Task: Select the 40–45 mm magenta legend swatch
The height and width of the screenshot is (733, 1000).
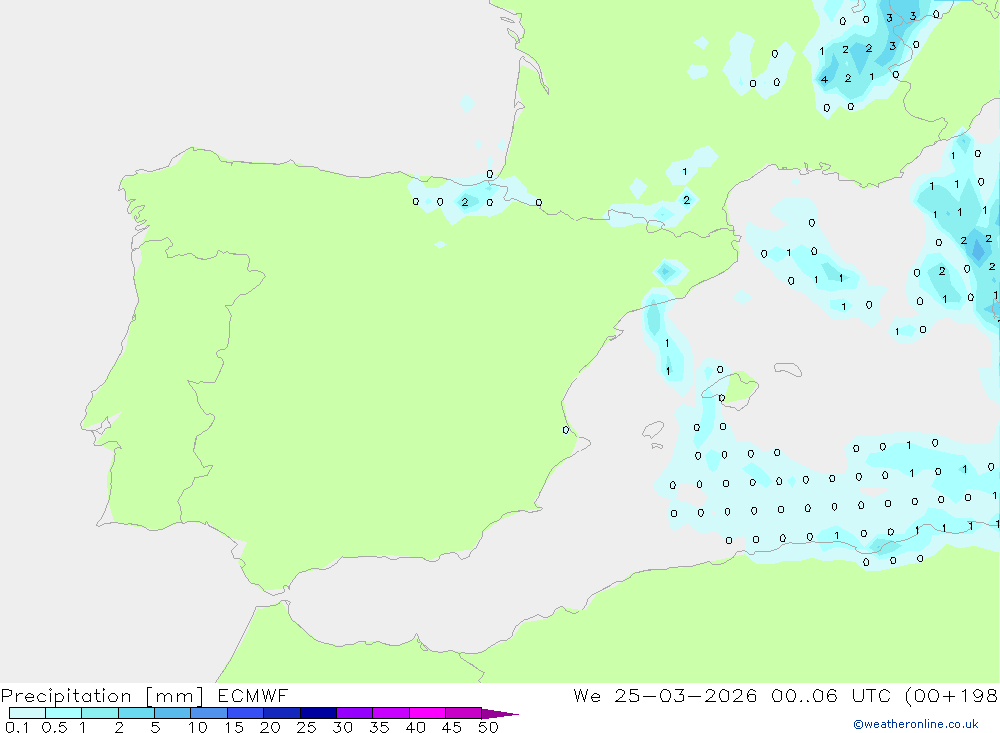Action: 427,713
